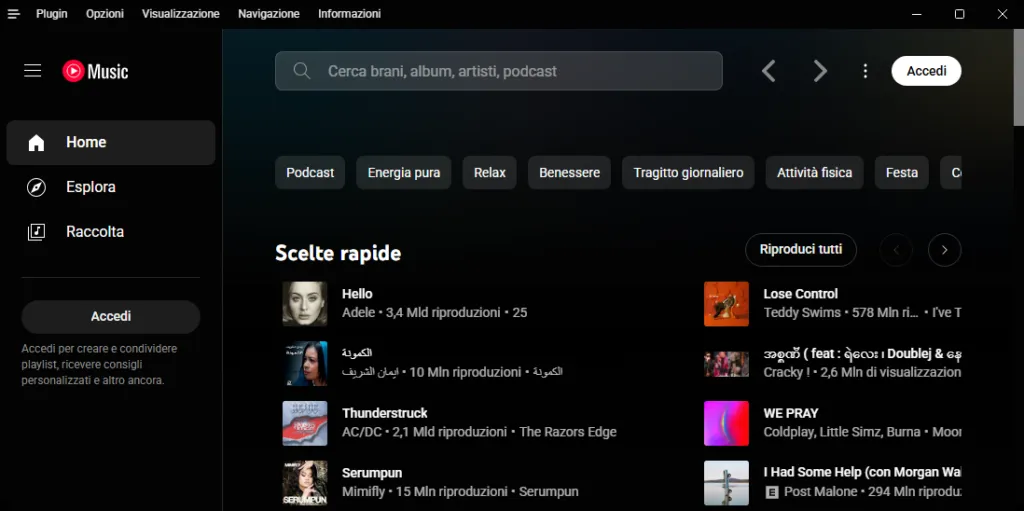The image size is (1024, 511).
Task: Open Opzioni menu
Action: 104,14
